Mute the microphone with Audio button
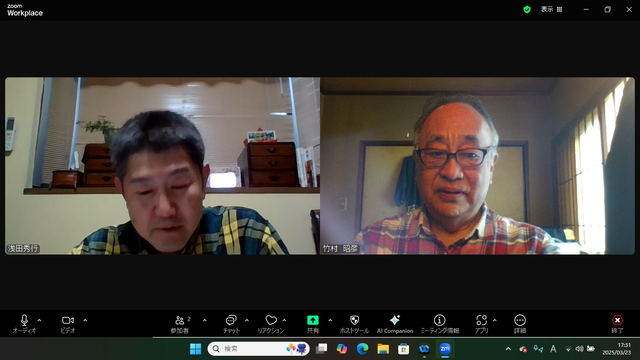 [x=24, y=324]
